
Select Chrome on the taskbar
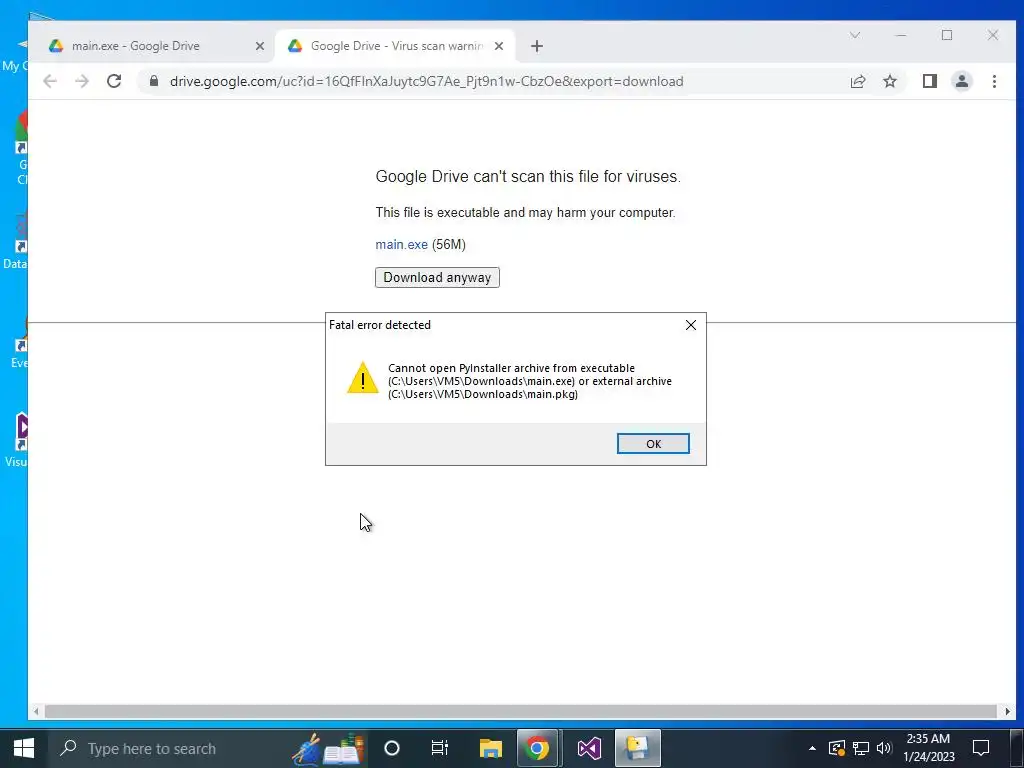point(537,748)
